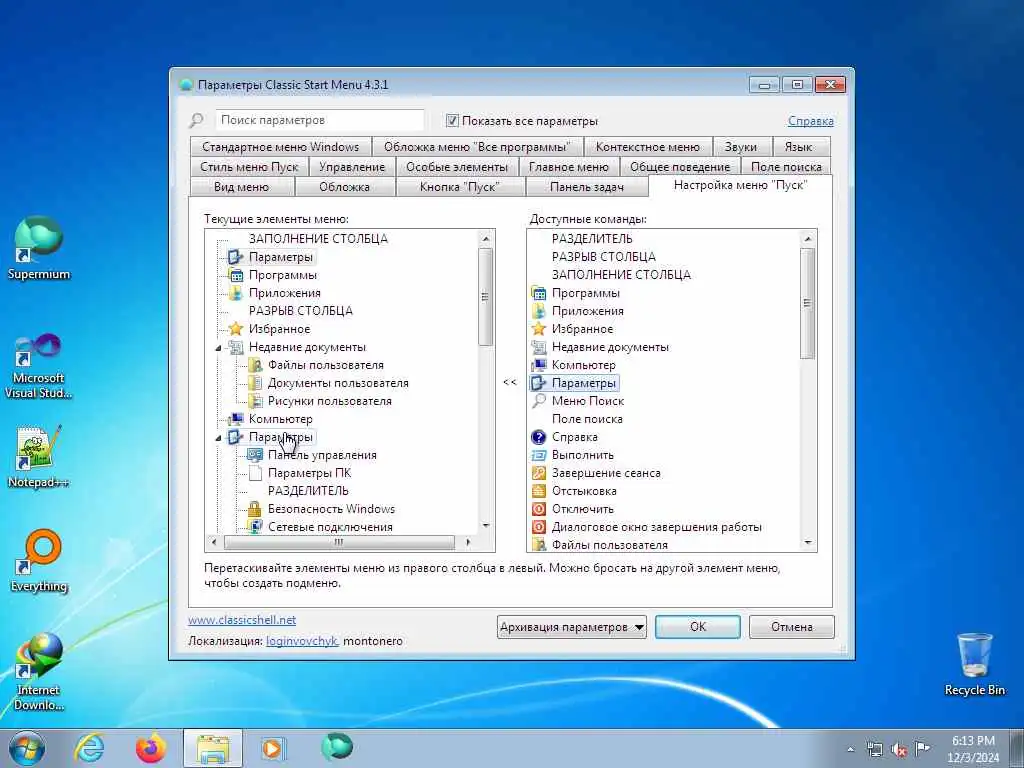Click Программы icon in current menu items

[236, 275]
